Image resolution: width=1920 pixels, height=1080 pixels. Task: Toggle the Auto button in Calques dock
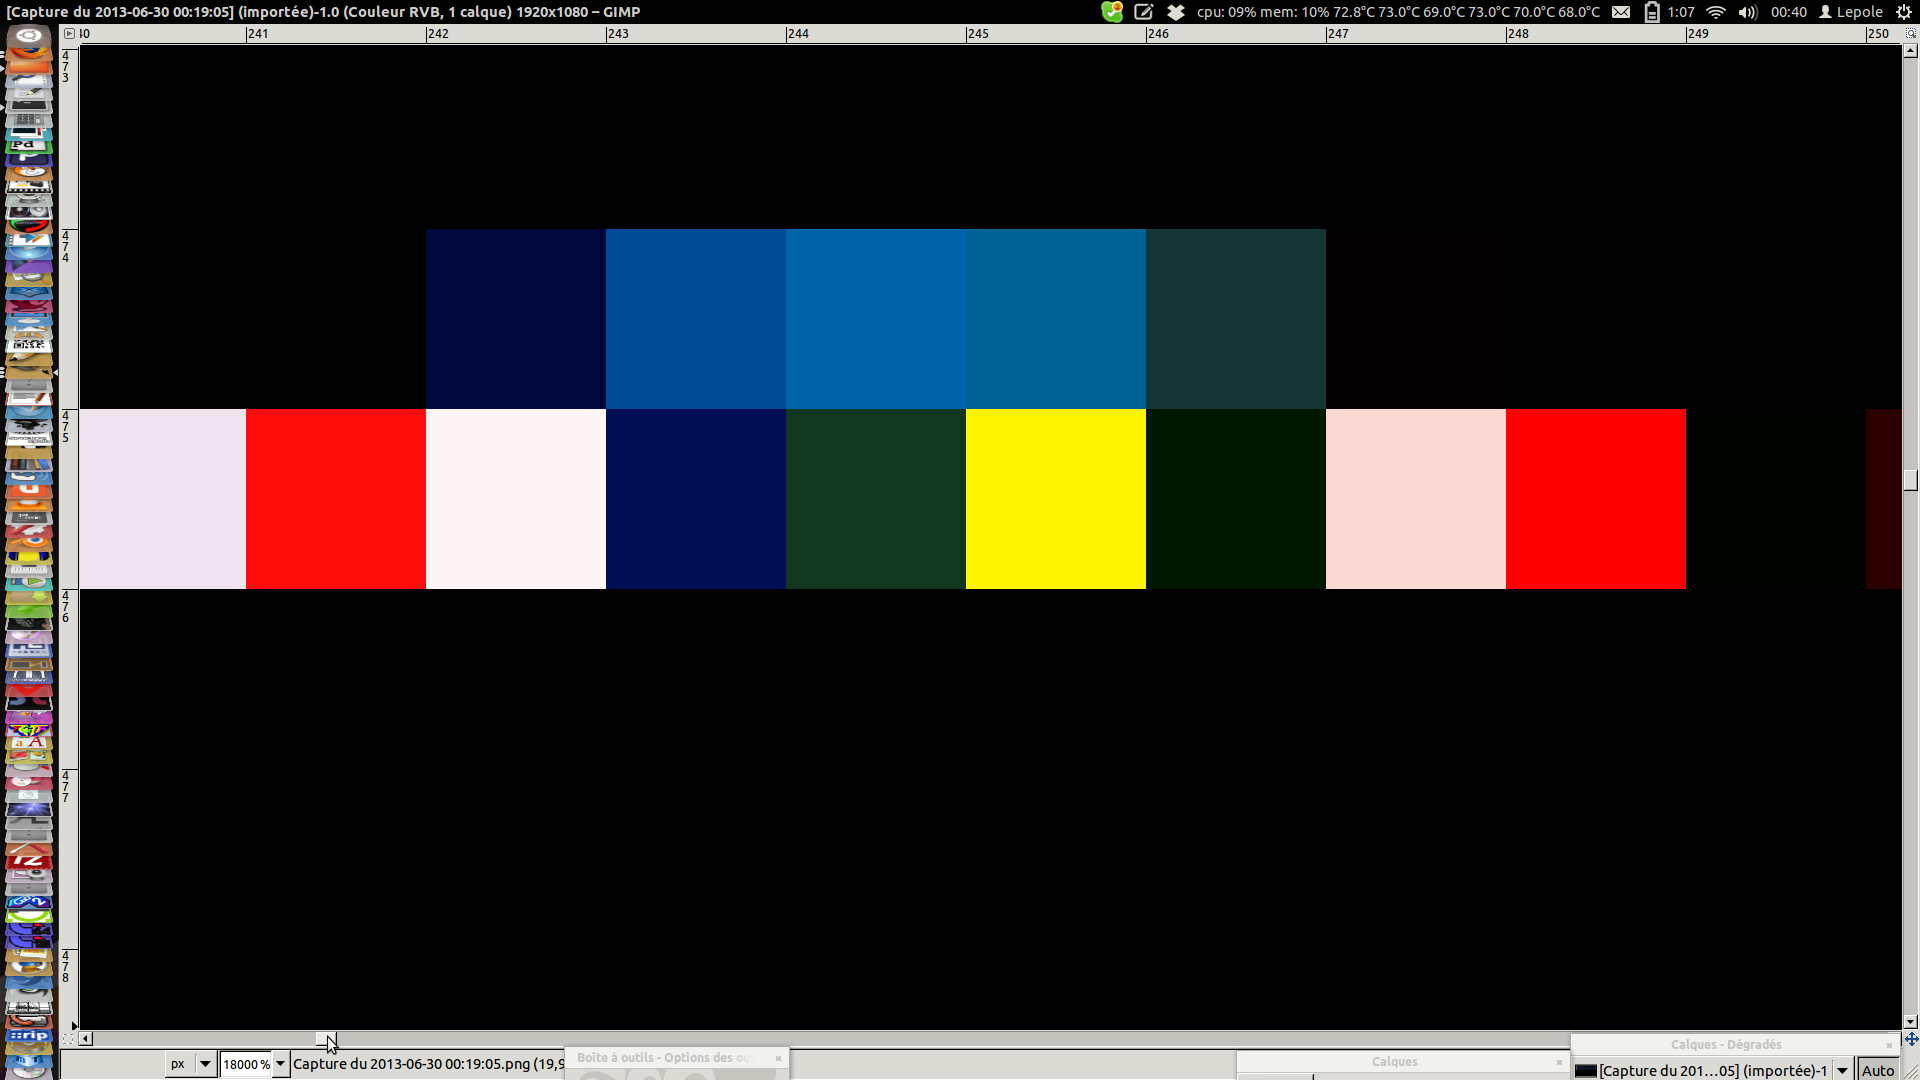click(x=1878, y=1070)
